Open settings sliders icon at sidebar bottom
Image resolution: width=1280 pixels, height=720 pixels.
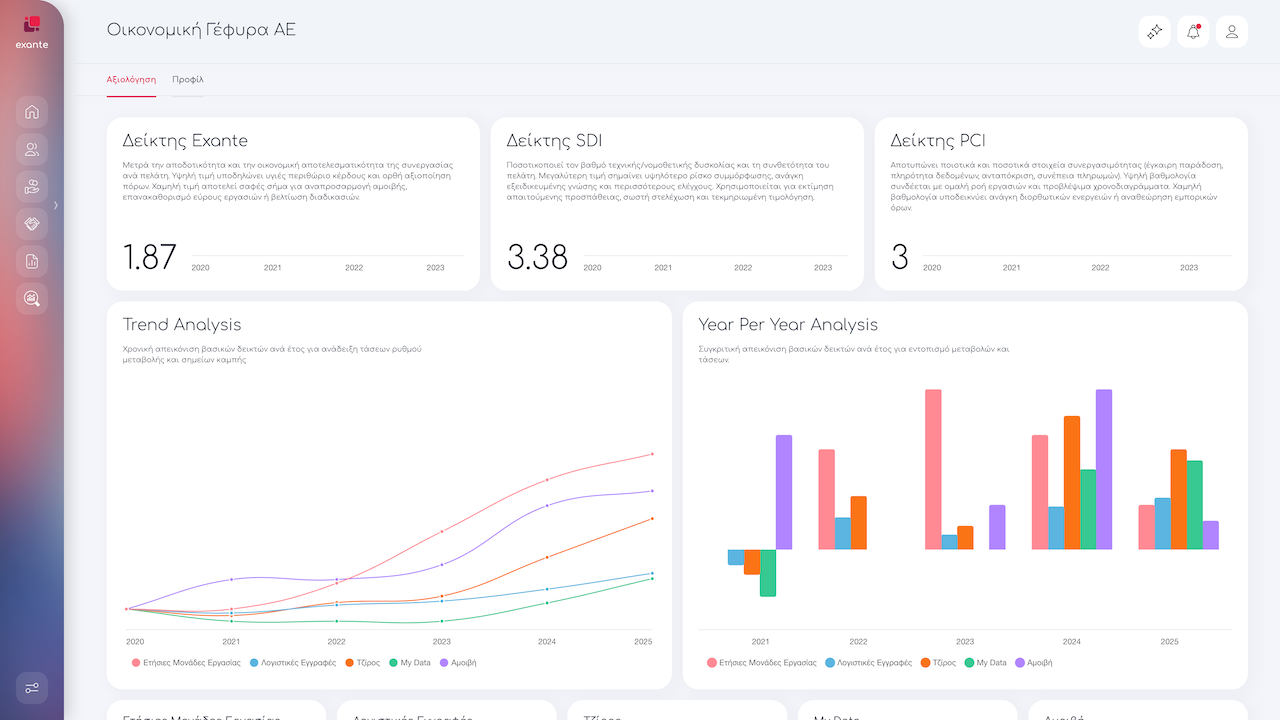(x=32, y=688)
